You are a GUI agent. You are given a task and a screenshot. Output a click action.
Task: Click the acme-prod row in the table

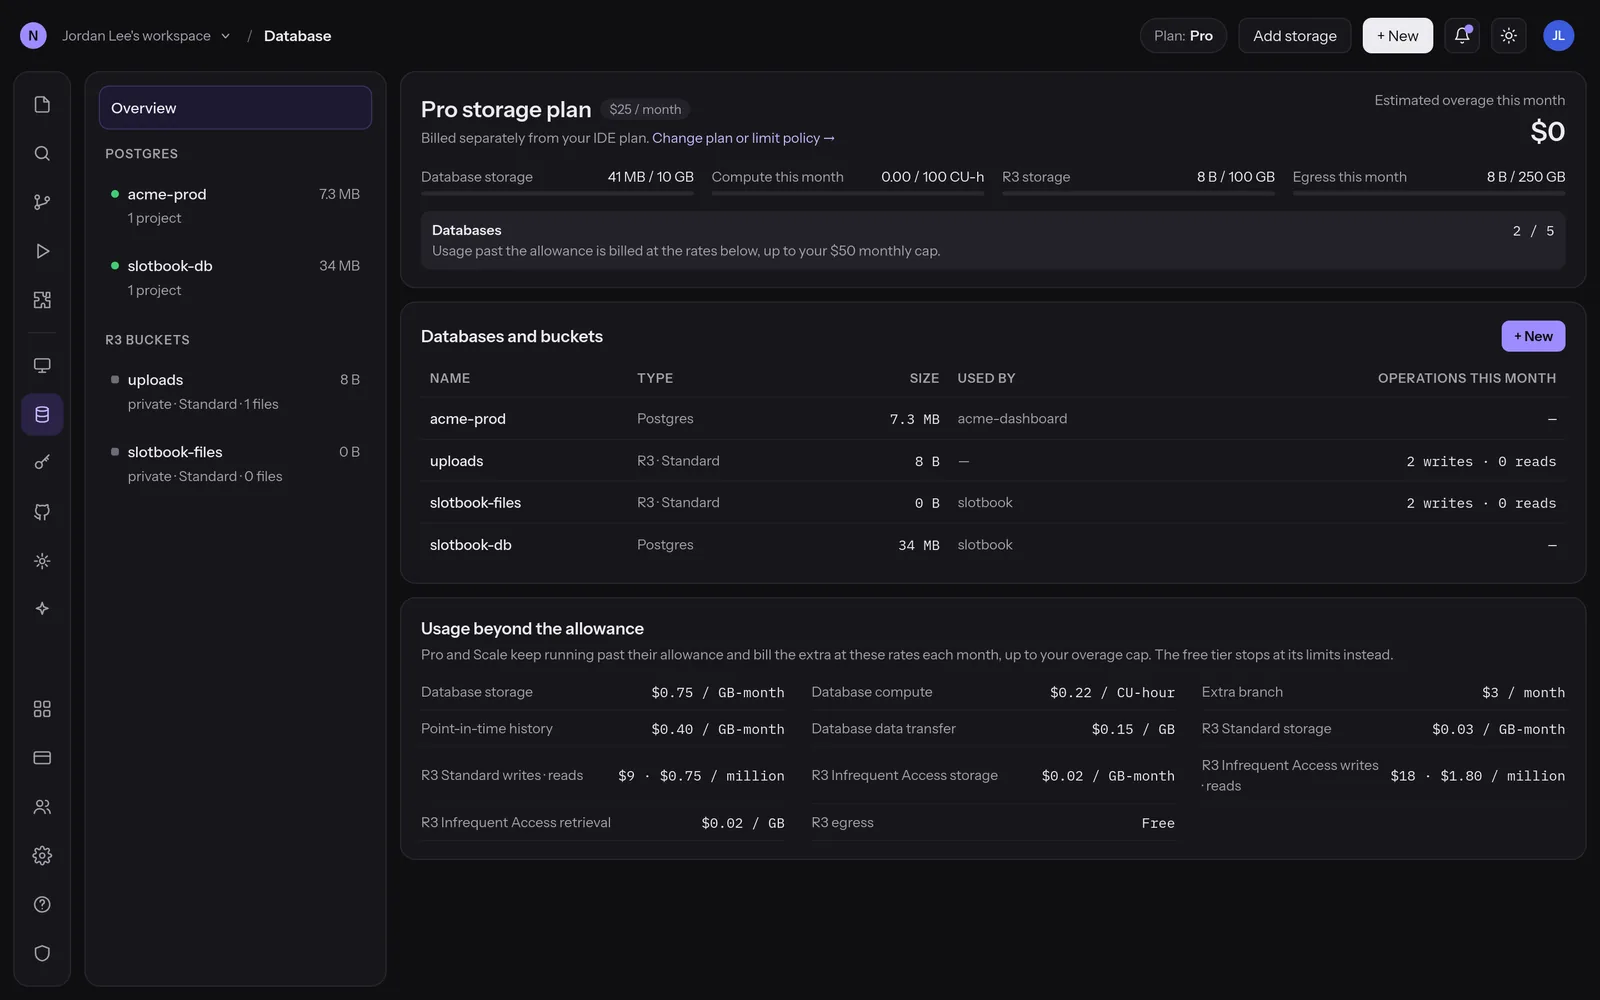click(993, 419)
